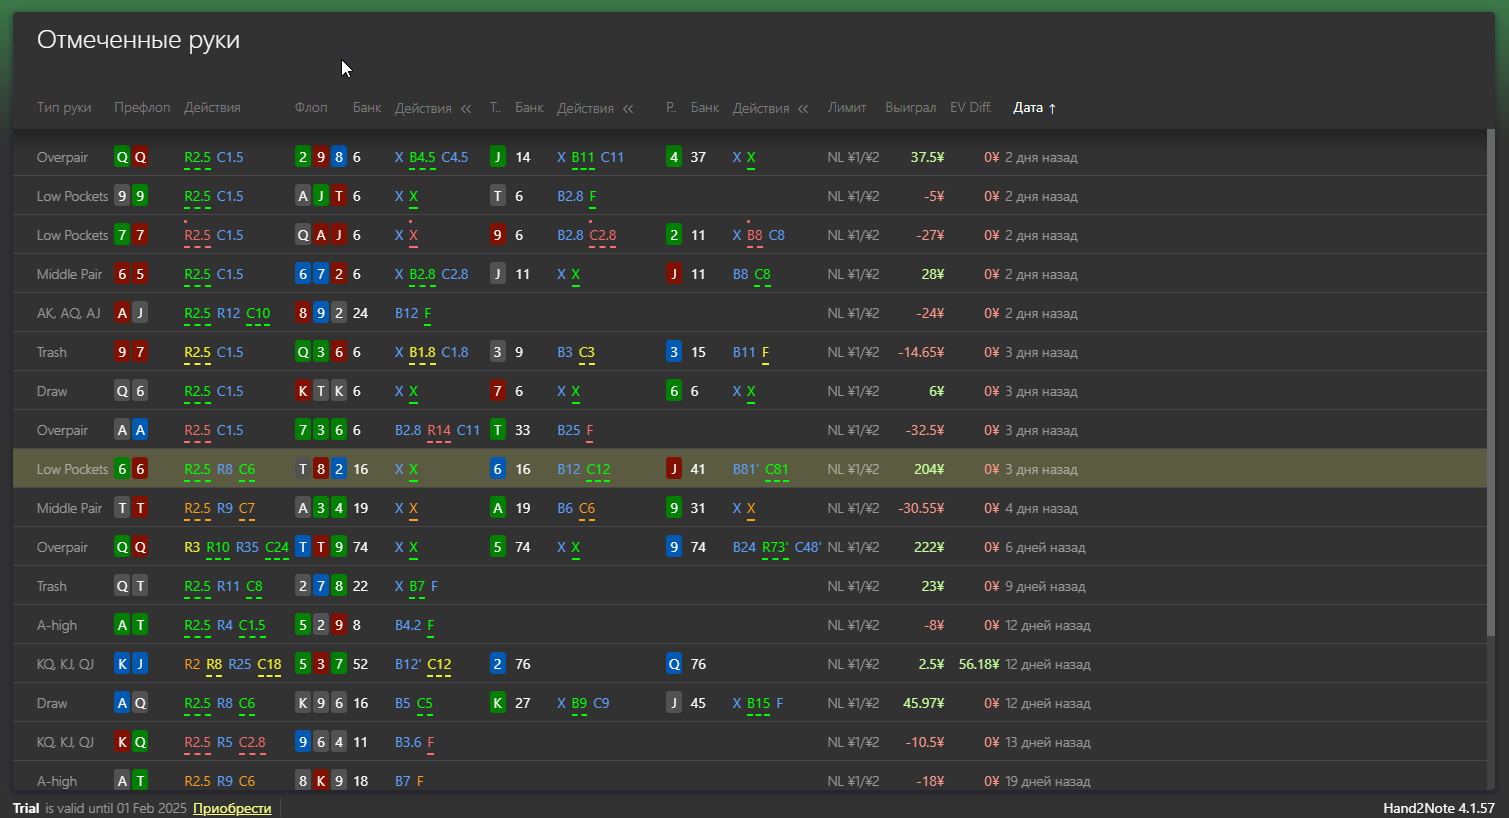
Task: Collapse river actions with the « icon
Action: tap(803, 108)
